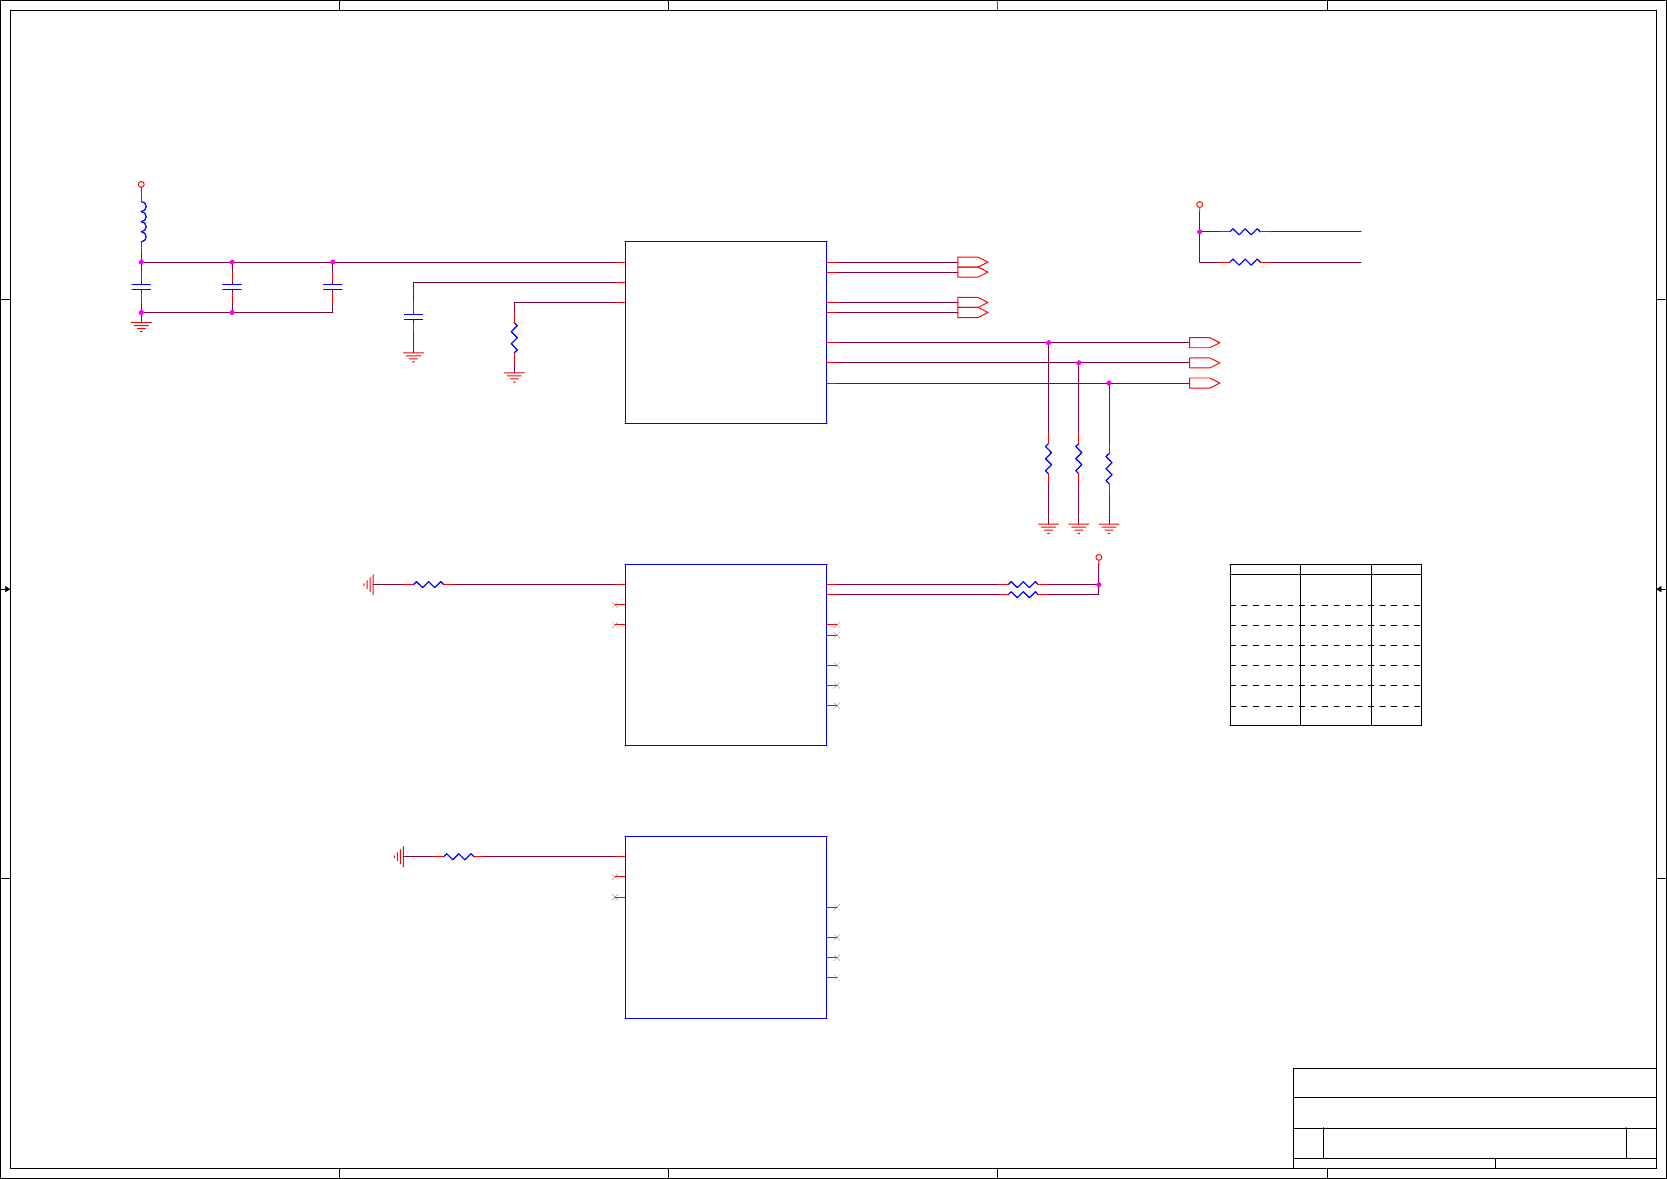Select the second output port from the top IC's top

coord(973,272)
